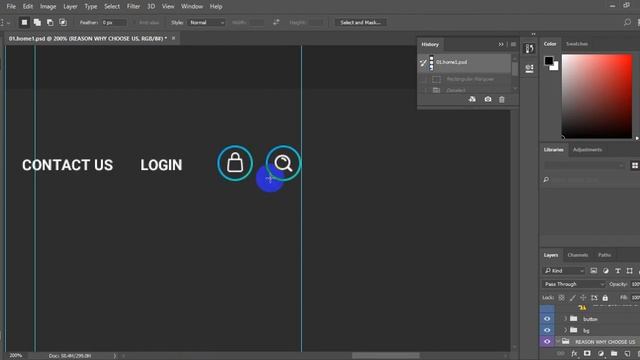
Task: Toggle prevent artboard auto-nesting lock
Action: point(594,298)
